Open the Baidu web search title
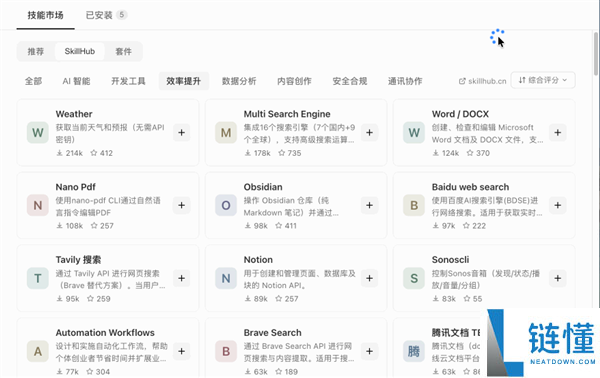This screenshot has width=600, height=378. tap(470, 187)
